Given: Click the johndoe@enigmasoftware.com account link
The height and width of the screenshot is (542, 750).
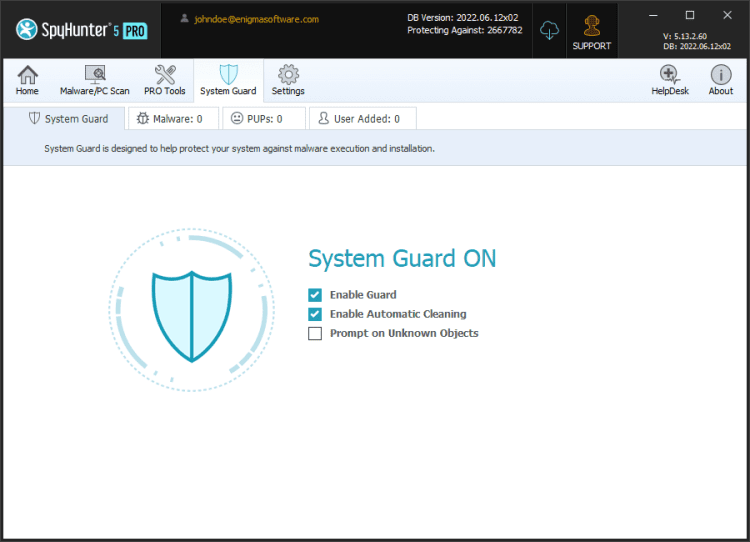Looking at the screenshot, I should pos(256,19).
